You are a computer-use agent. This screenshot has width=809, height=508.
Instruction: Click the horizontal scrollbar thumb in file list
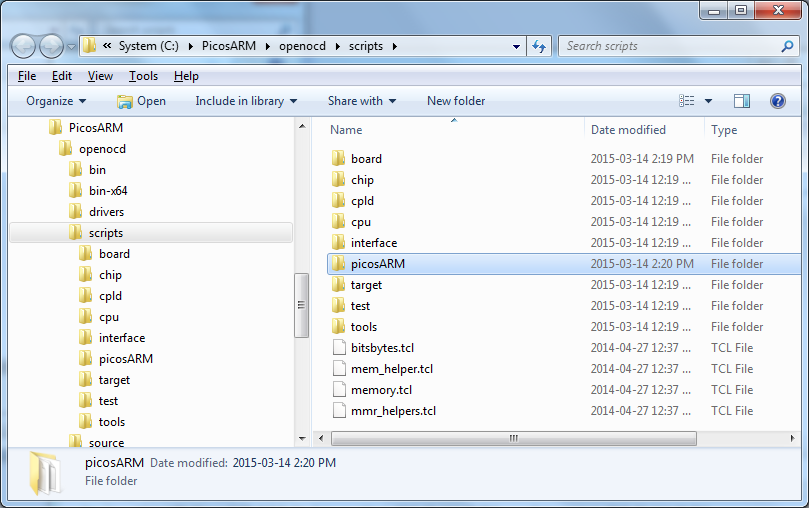tap(514, 439)
